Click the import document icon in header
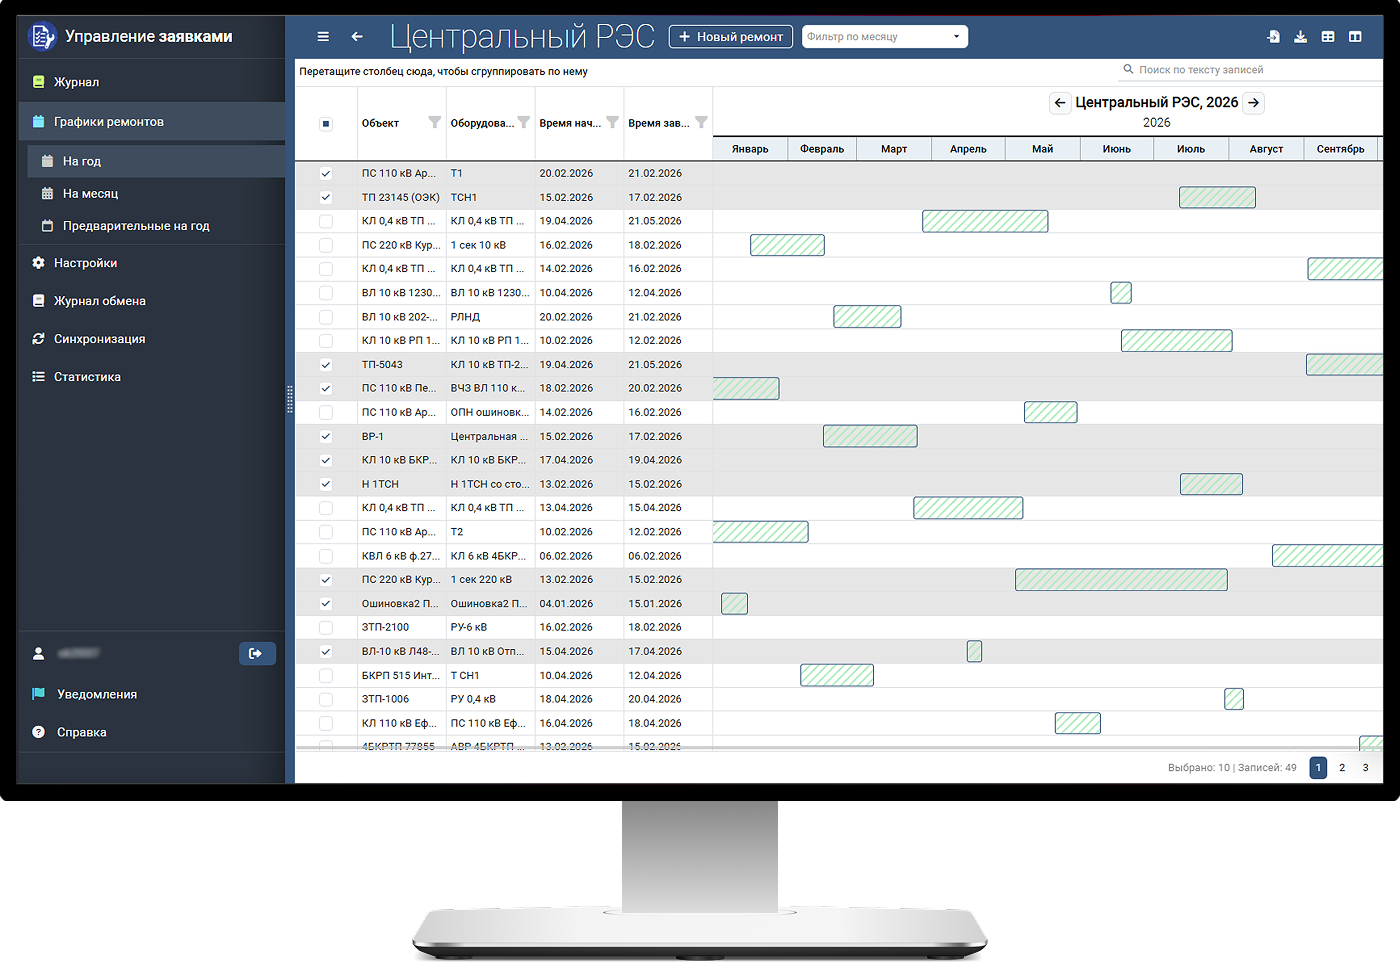The height and width of the screenshot is (968, 1400). (1273, 37)
